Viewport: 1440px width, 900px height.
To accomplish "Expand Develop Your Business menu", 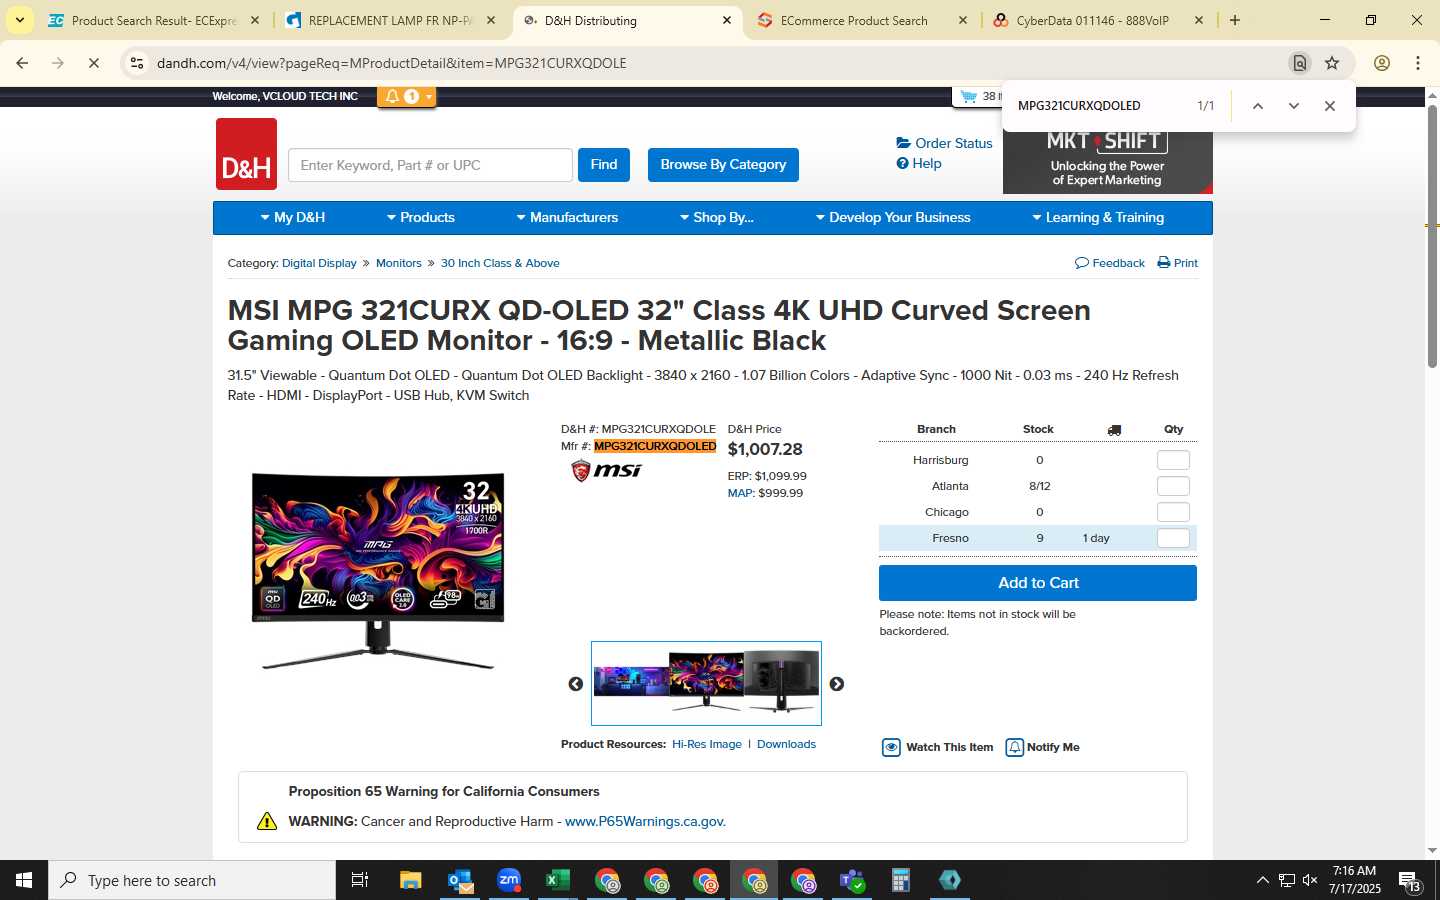I will [893, 218].
